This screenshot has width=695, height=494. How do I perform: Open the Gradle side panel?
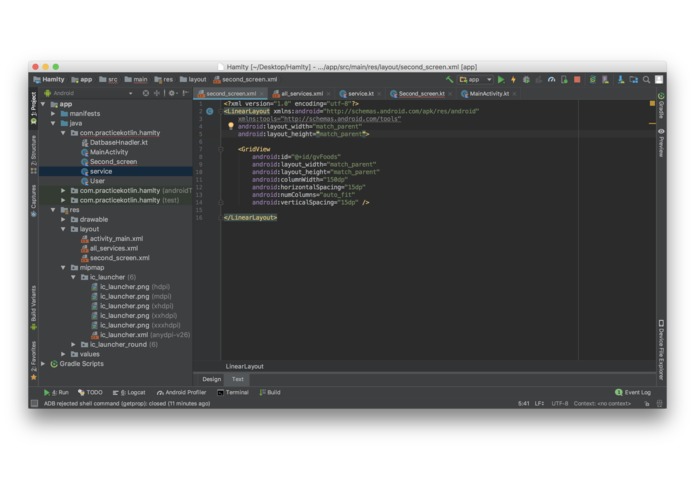pos(661,105)
